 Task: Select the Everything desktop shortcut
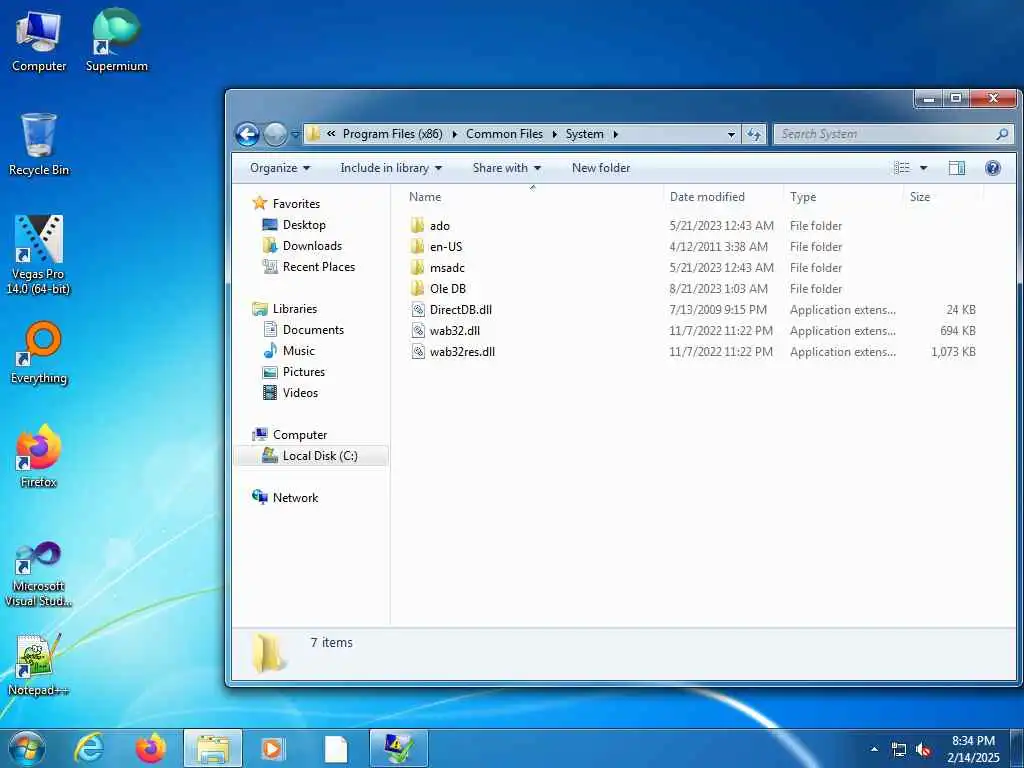click(x=39, y=353)
